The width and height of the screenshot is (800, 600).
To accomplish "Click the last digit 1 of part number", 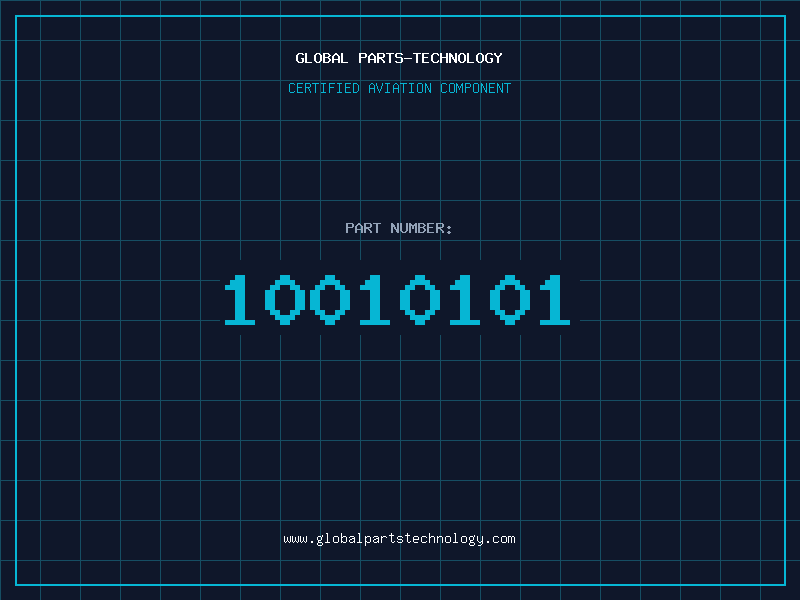I will (x=555, y=299).
